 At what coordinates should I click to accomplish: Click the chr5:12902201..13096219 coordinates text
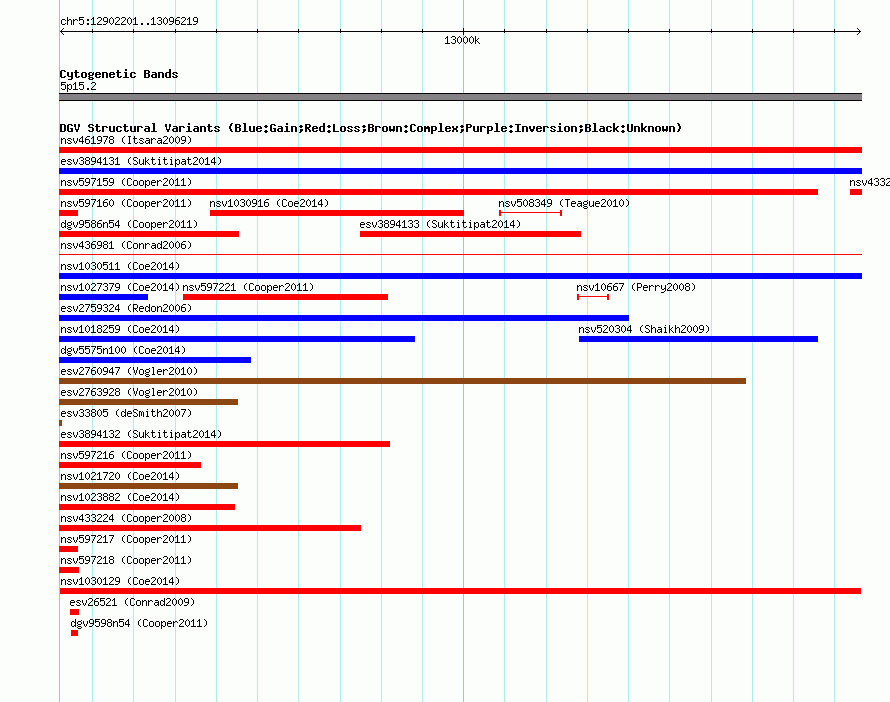129,22
